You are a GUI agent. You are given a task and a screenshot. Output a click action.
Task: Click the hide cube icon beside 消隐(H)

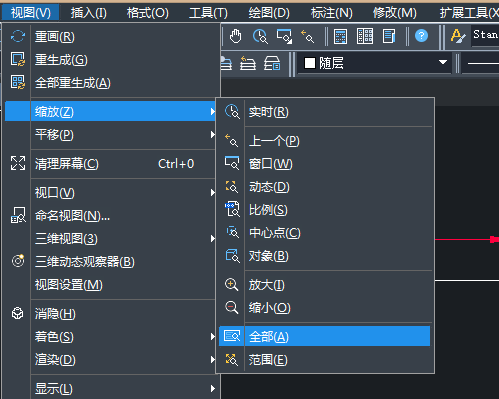[x=18, y=313]
